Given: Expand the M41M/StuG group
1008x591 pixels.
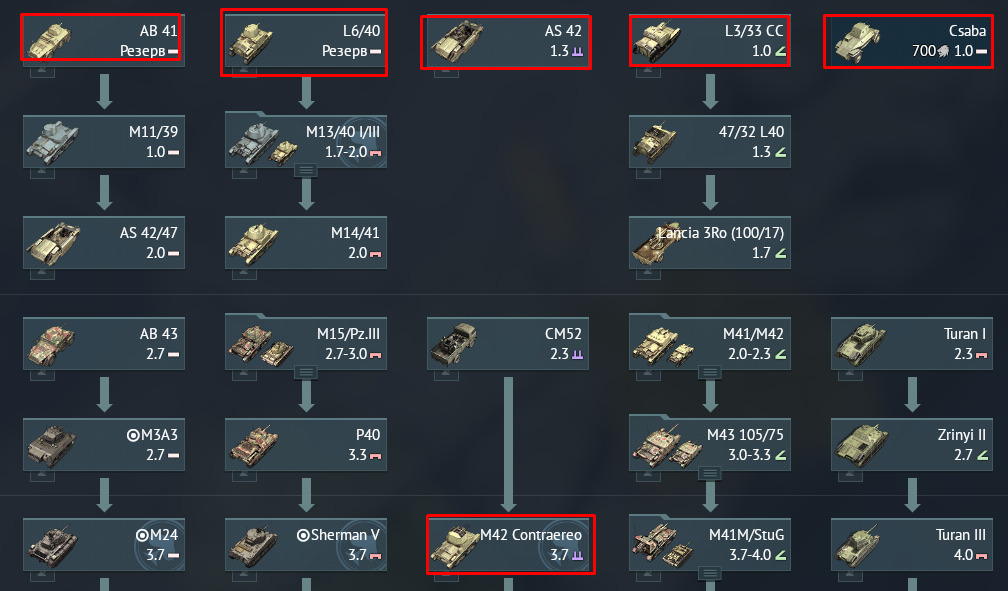Looking at the screenshot, I should coord(710,573).
